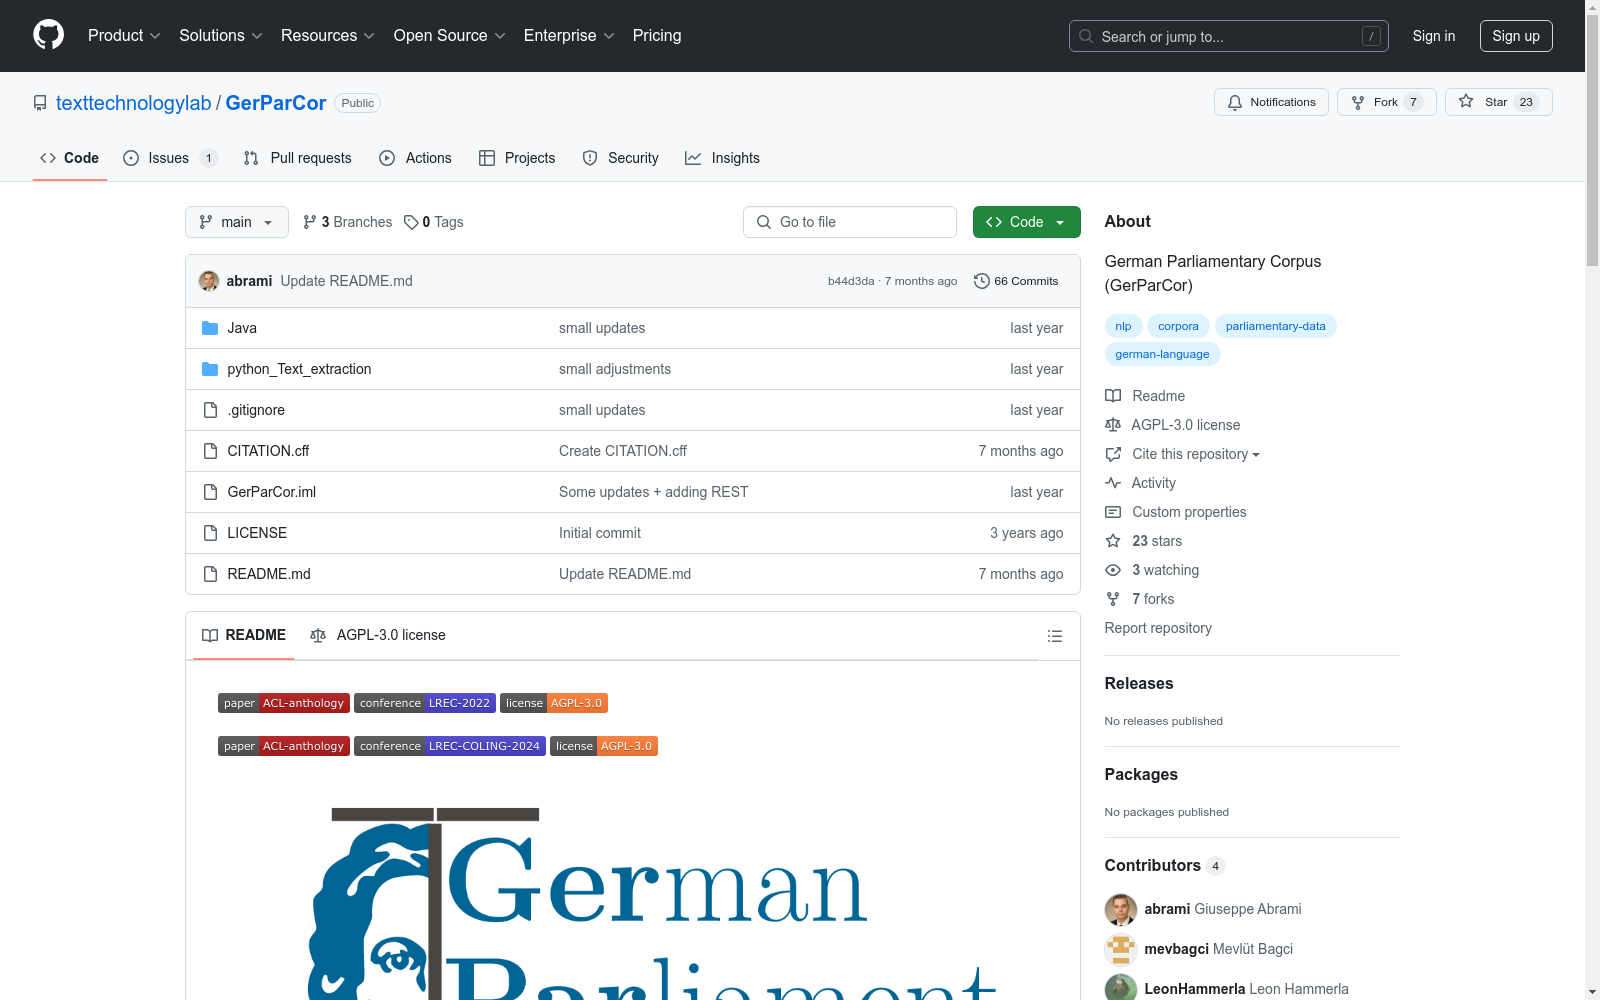Viewport: 1600px width, 1000px height.
Task: Open commit history clock icon
Action: pyautogui.click(x=982, y=281)
